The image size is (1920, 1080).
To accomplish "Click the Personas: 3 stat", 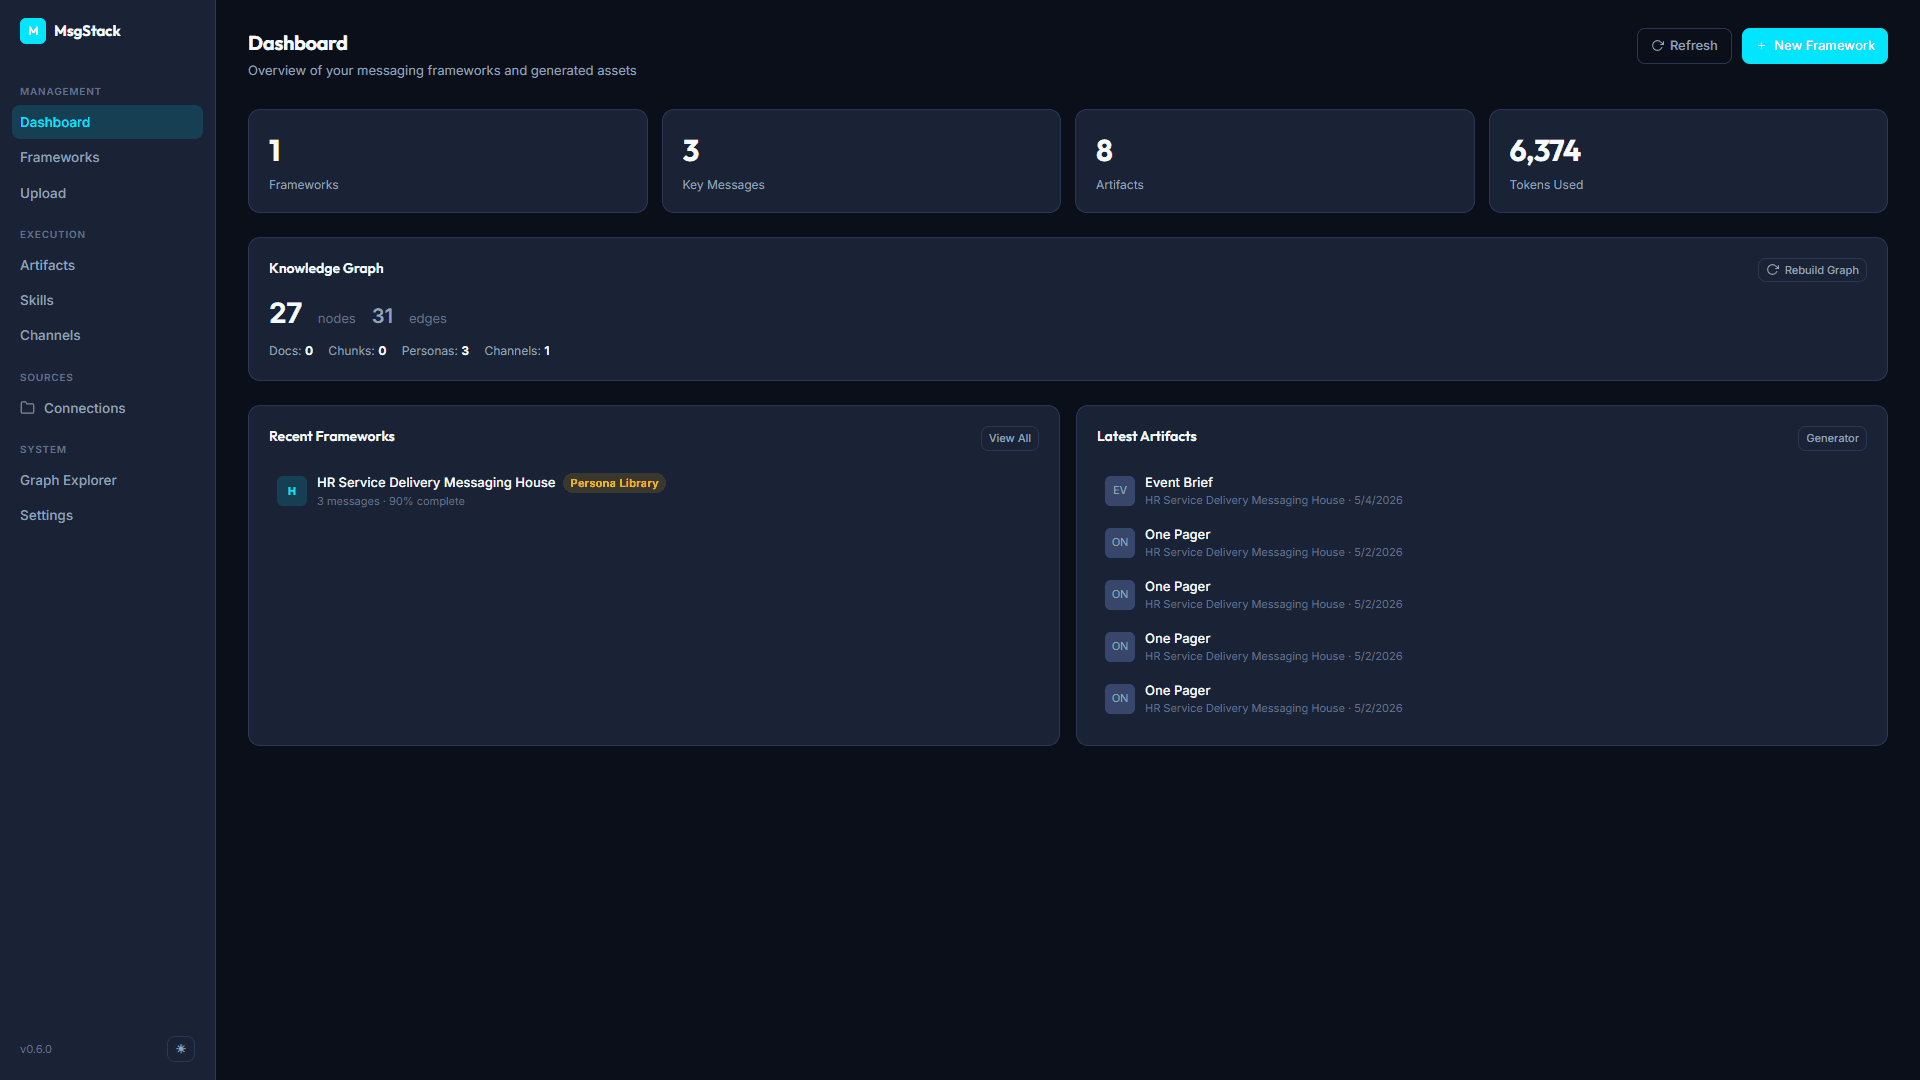I will click(x=435, y=351).
